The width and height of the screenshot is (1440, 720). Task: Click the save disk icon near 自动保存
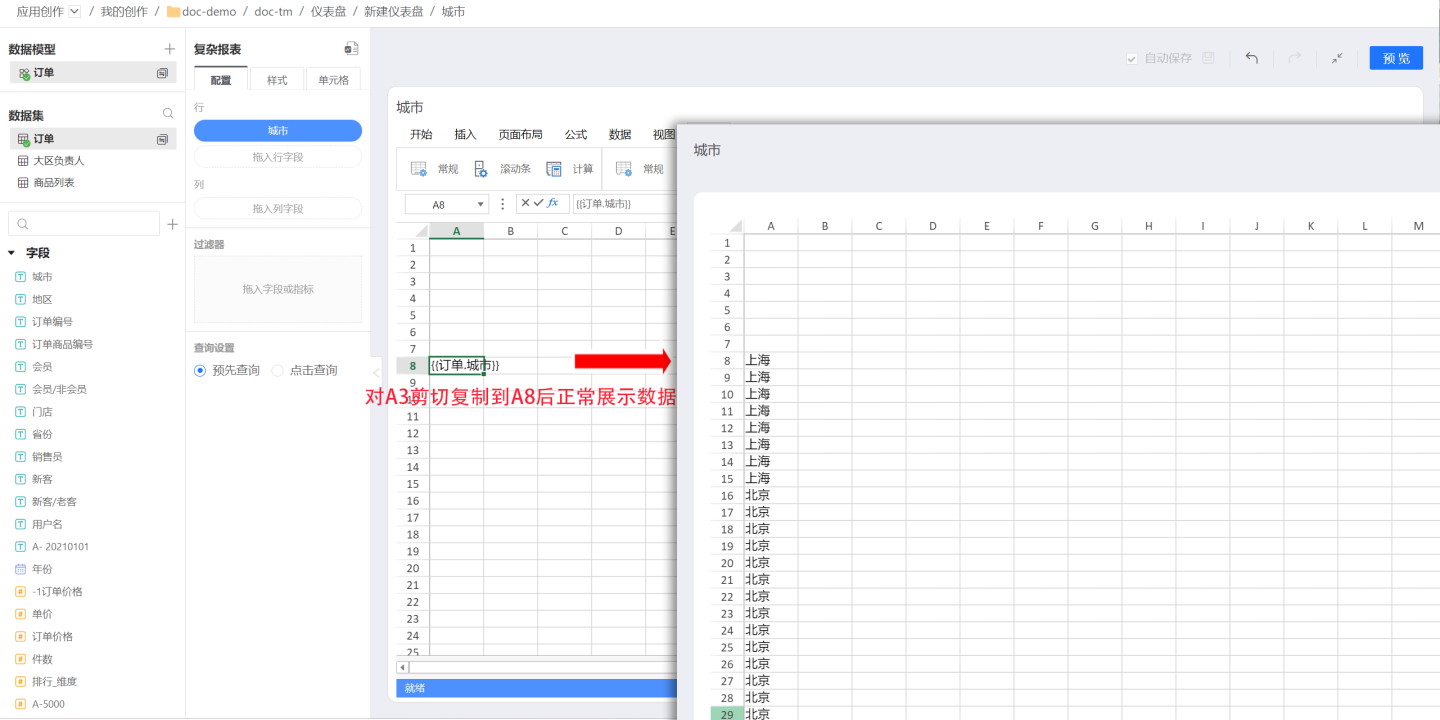click(1208, 58)
